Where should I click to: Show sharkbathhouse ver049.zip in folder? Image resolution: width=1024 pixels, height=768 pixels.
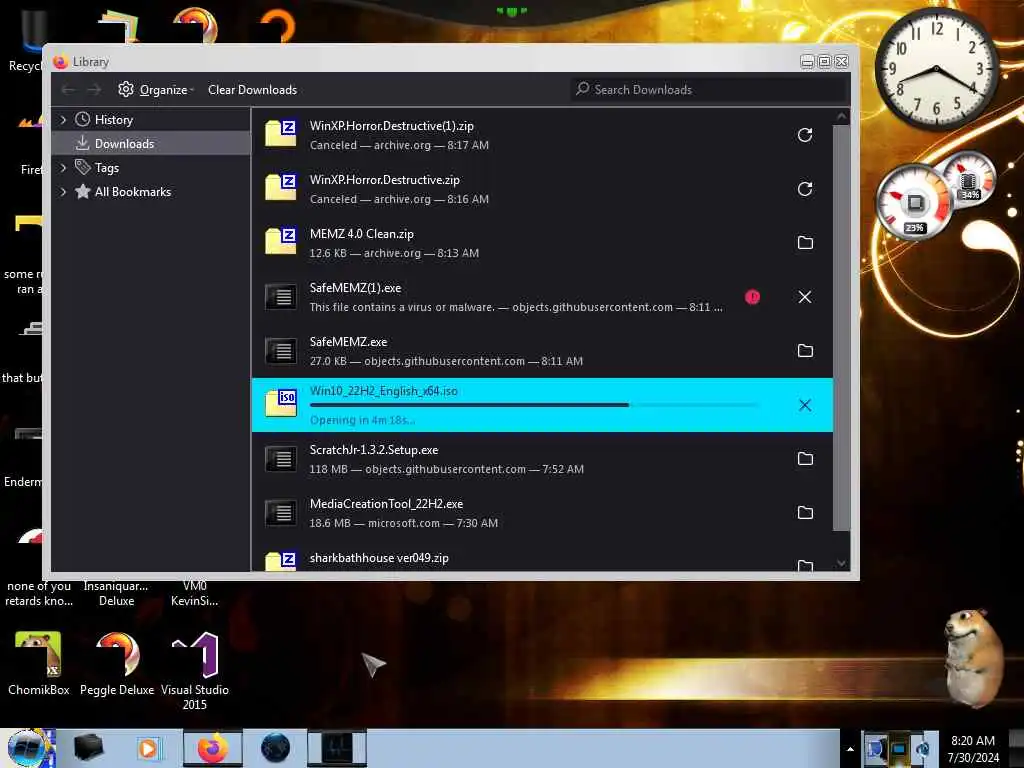pyautogui.click(x=805, y=566)
